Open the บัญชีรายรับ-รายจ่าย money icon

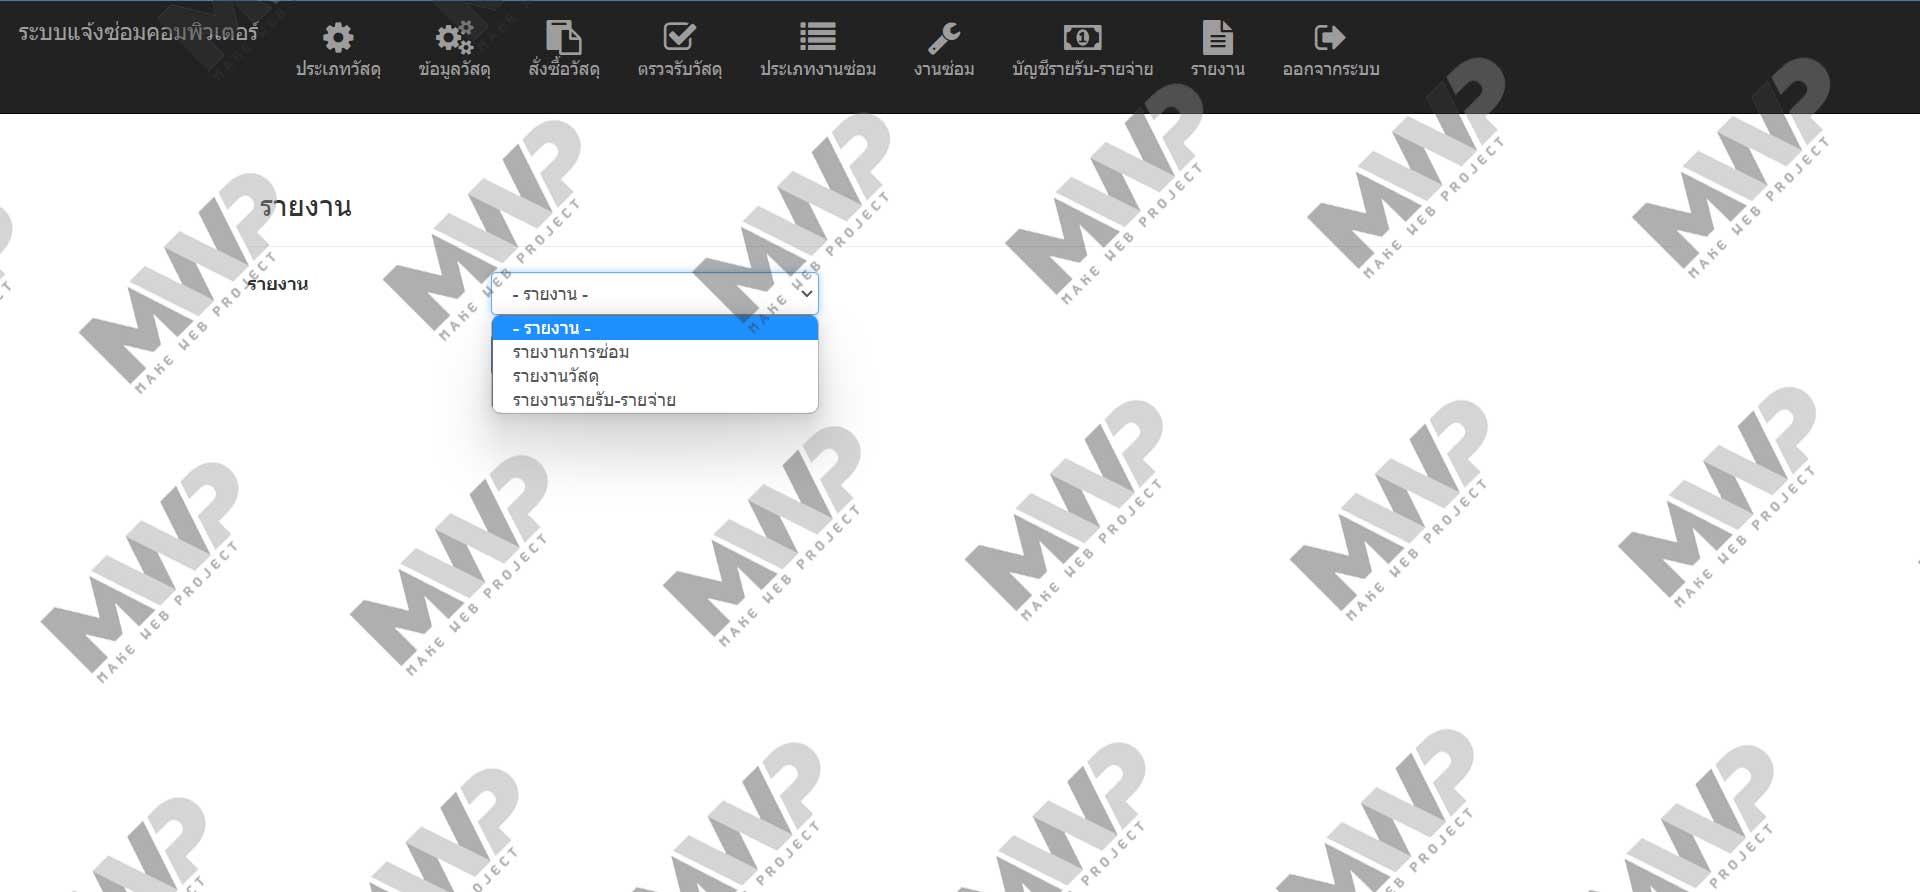pos(1082,38)
